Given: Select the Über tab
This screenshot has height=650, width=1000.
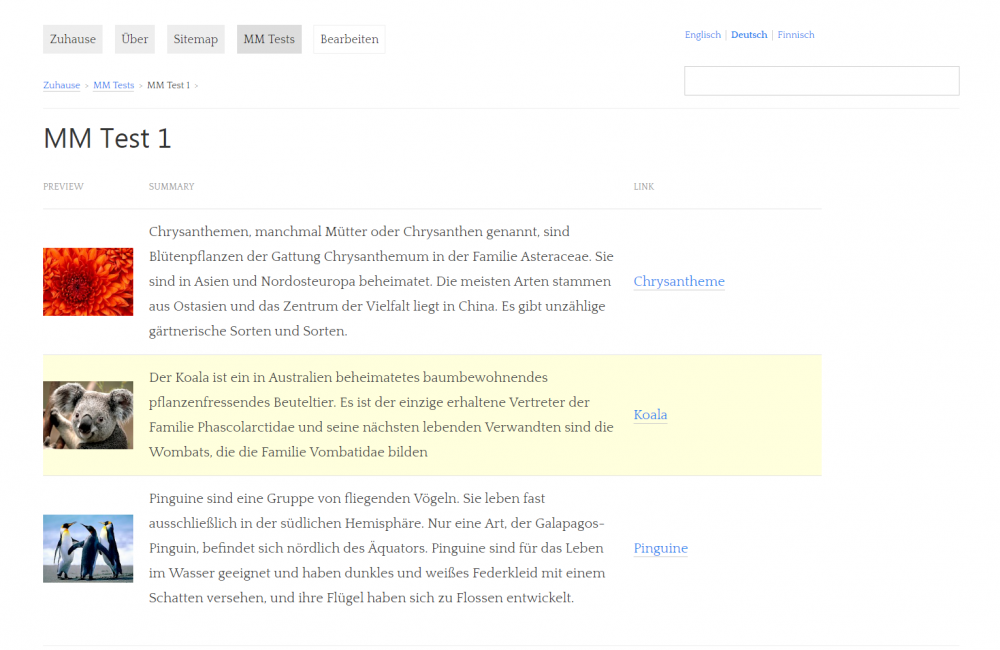Looking at the screenshot, I should [134, 39].
